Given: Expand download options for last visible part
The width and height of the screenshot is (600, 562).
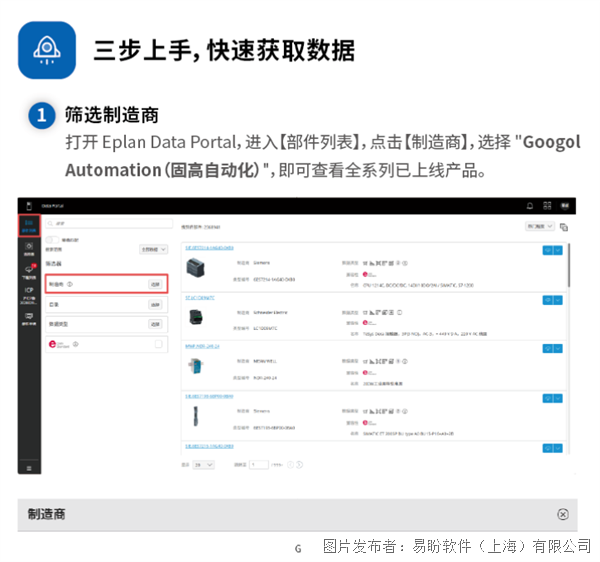Looking at the screenshot, I should point(558,448).
